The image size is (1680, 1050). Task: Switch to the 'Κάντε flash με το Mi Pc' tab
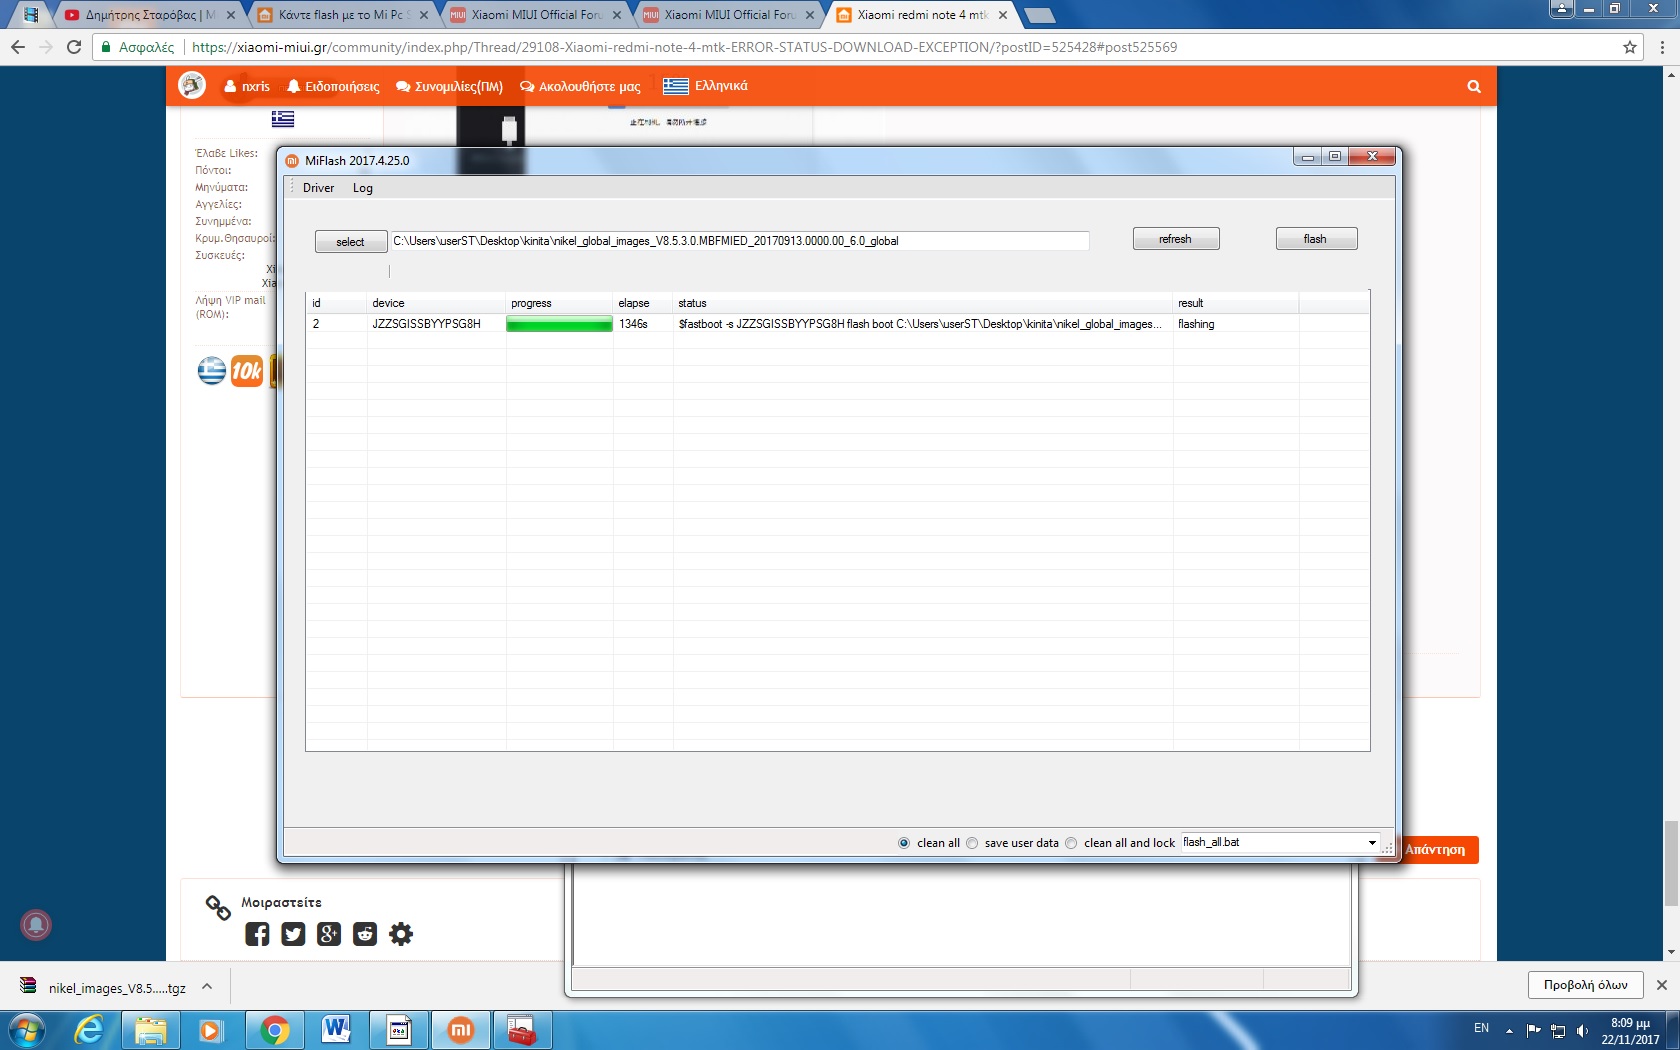point(343,15)
